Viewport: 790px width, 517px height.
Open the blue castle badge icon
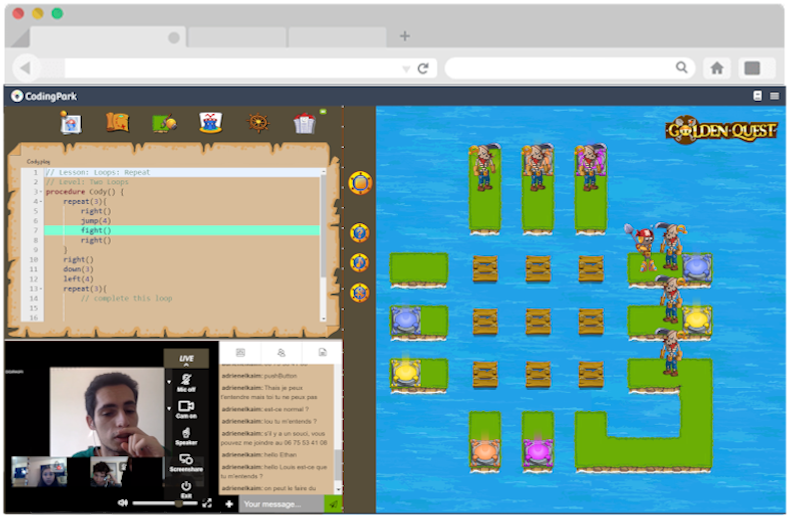pos(211,122)
